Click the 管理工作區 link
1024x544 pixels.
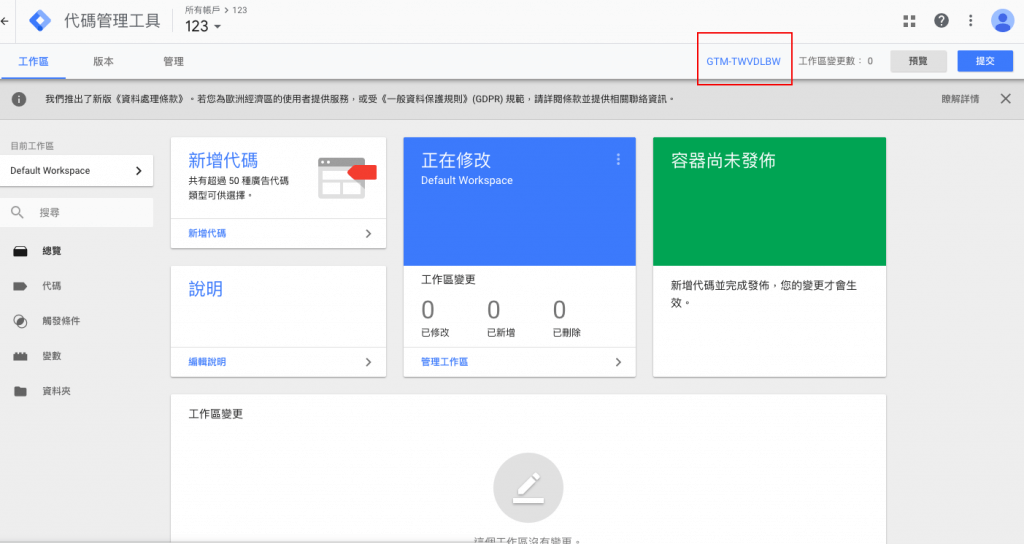[x=444, y=362]
